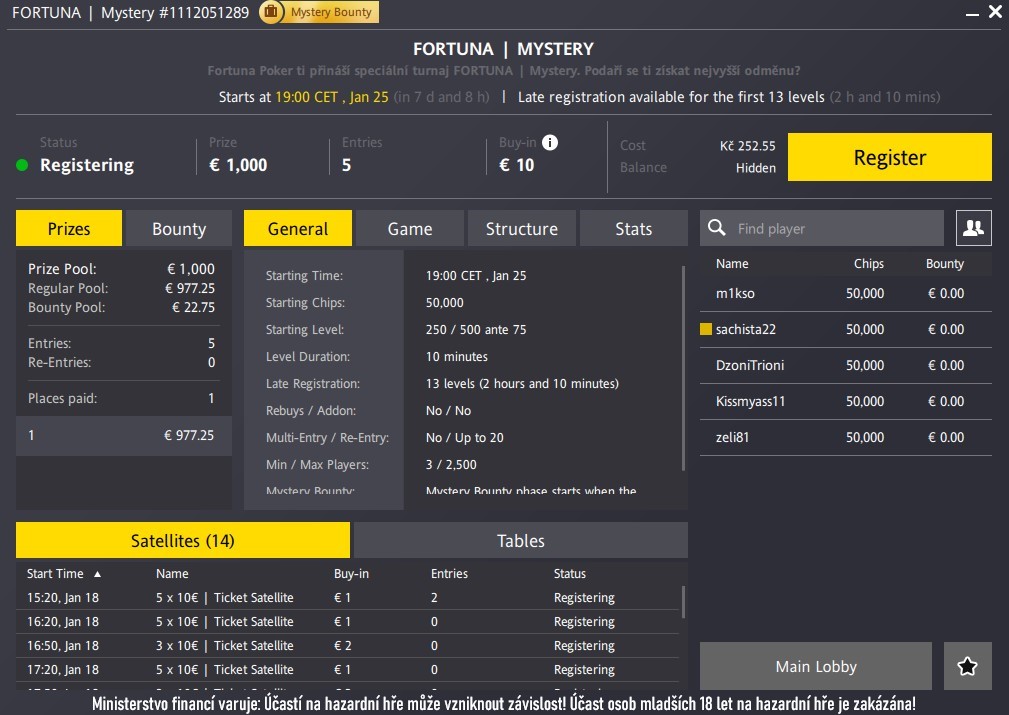Image resolution: width=1009 pixels, height=715 pixels.
Task: Sort satellites by Status column header
Action: (569, 573)
